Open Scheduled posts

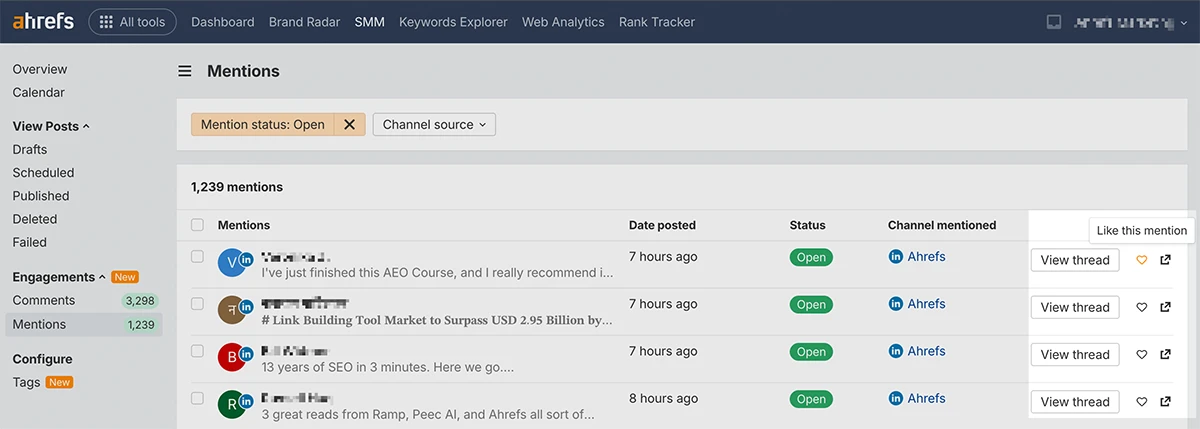[44, 172]
